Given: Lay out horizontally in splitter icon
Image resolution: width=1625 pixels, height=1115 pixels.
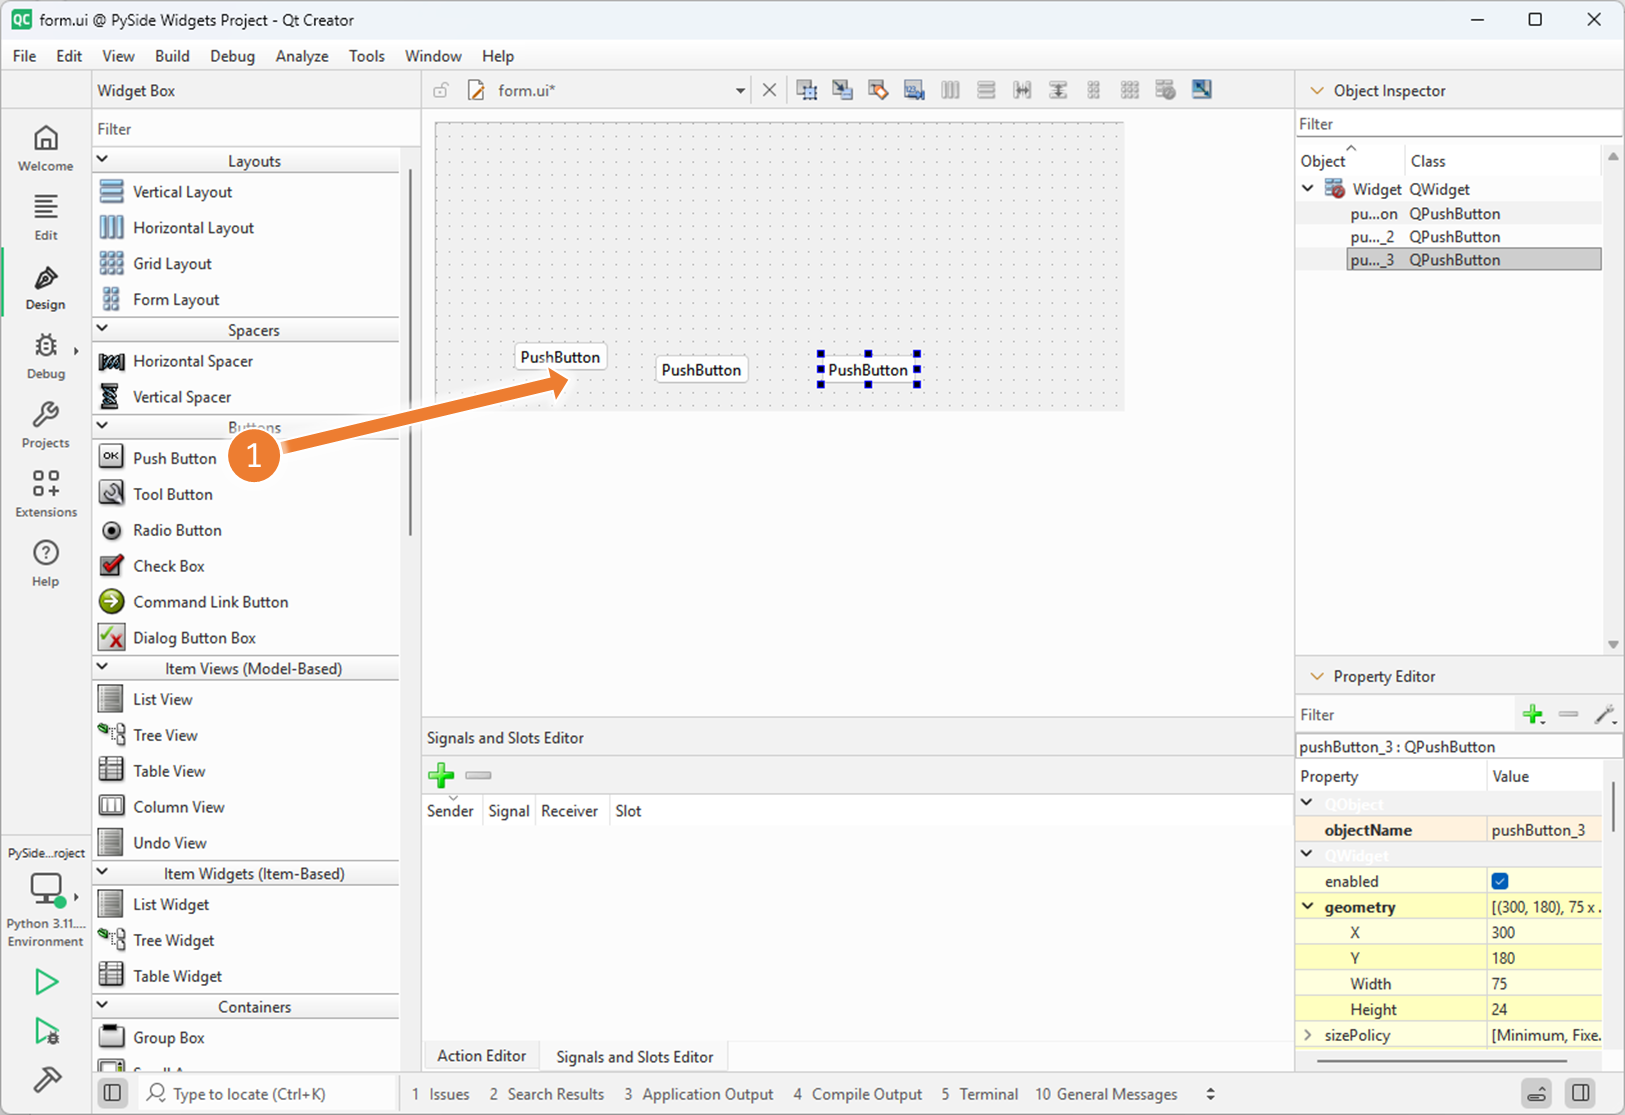Looking at the screenshot, I should [1022, 90].
